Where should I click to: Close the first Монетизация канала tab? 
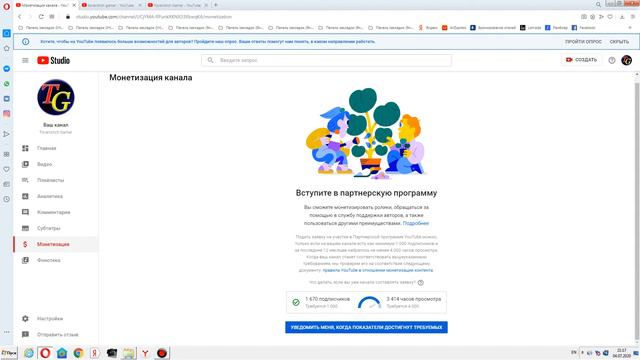pos(74,5)
